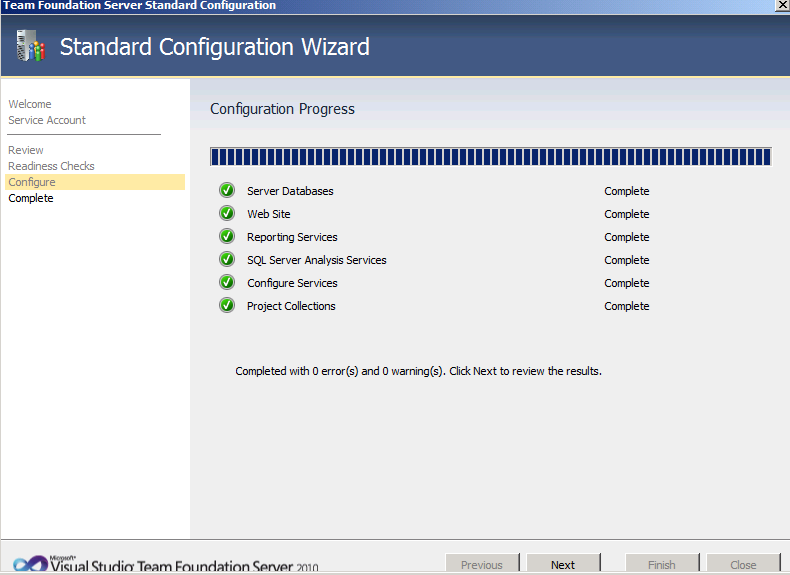
Task: Click the Finish button
Action: [x=662, y=564]
